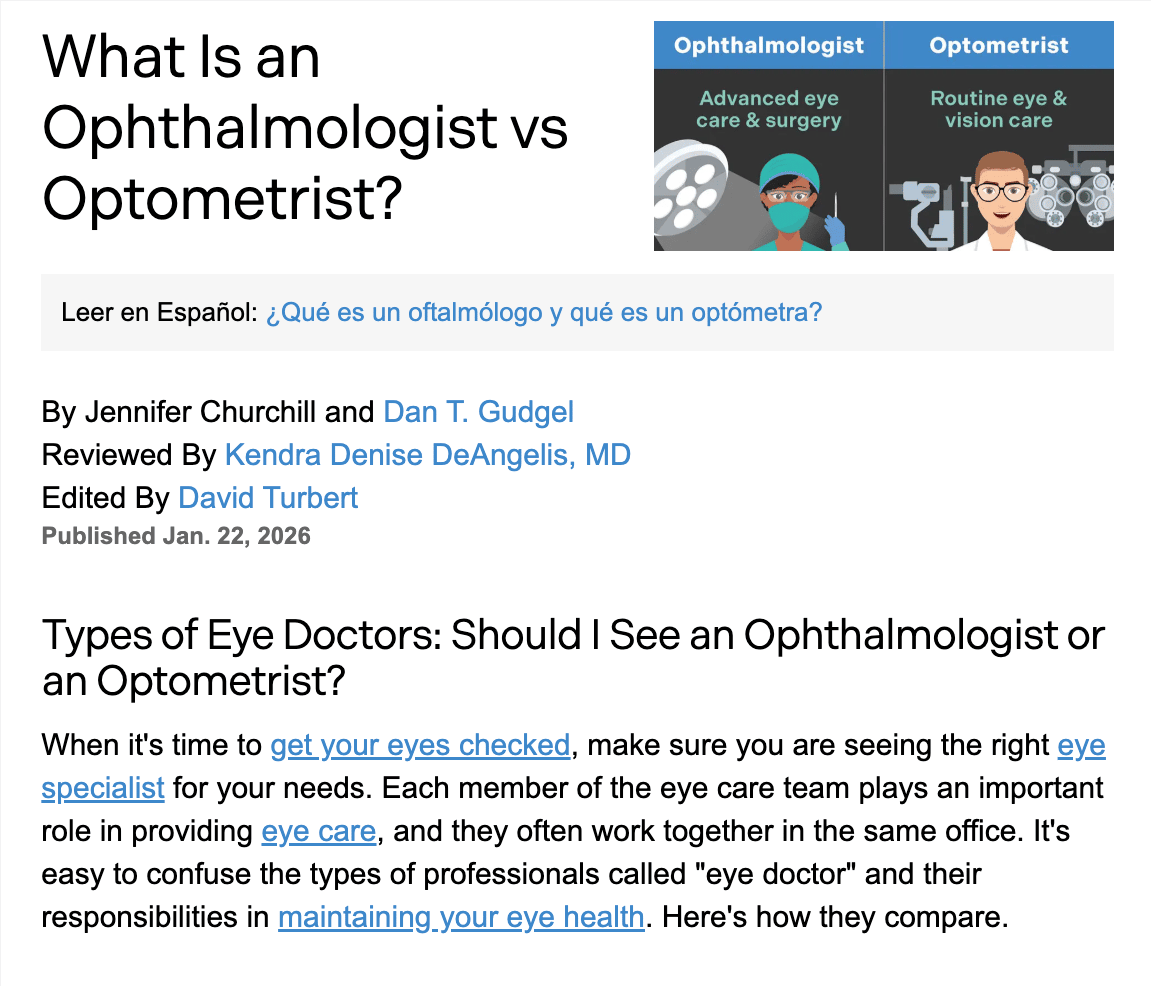Click the optometrist character with glasses

pyautogui.click(x=1000, y=205)
